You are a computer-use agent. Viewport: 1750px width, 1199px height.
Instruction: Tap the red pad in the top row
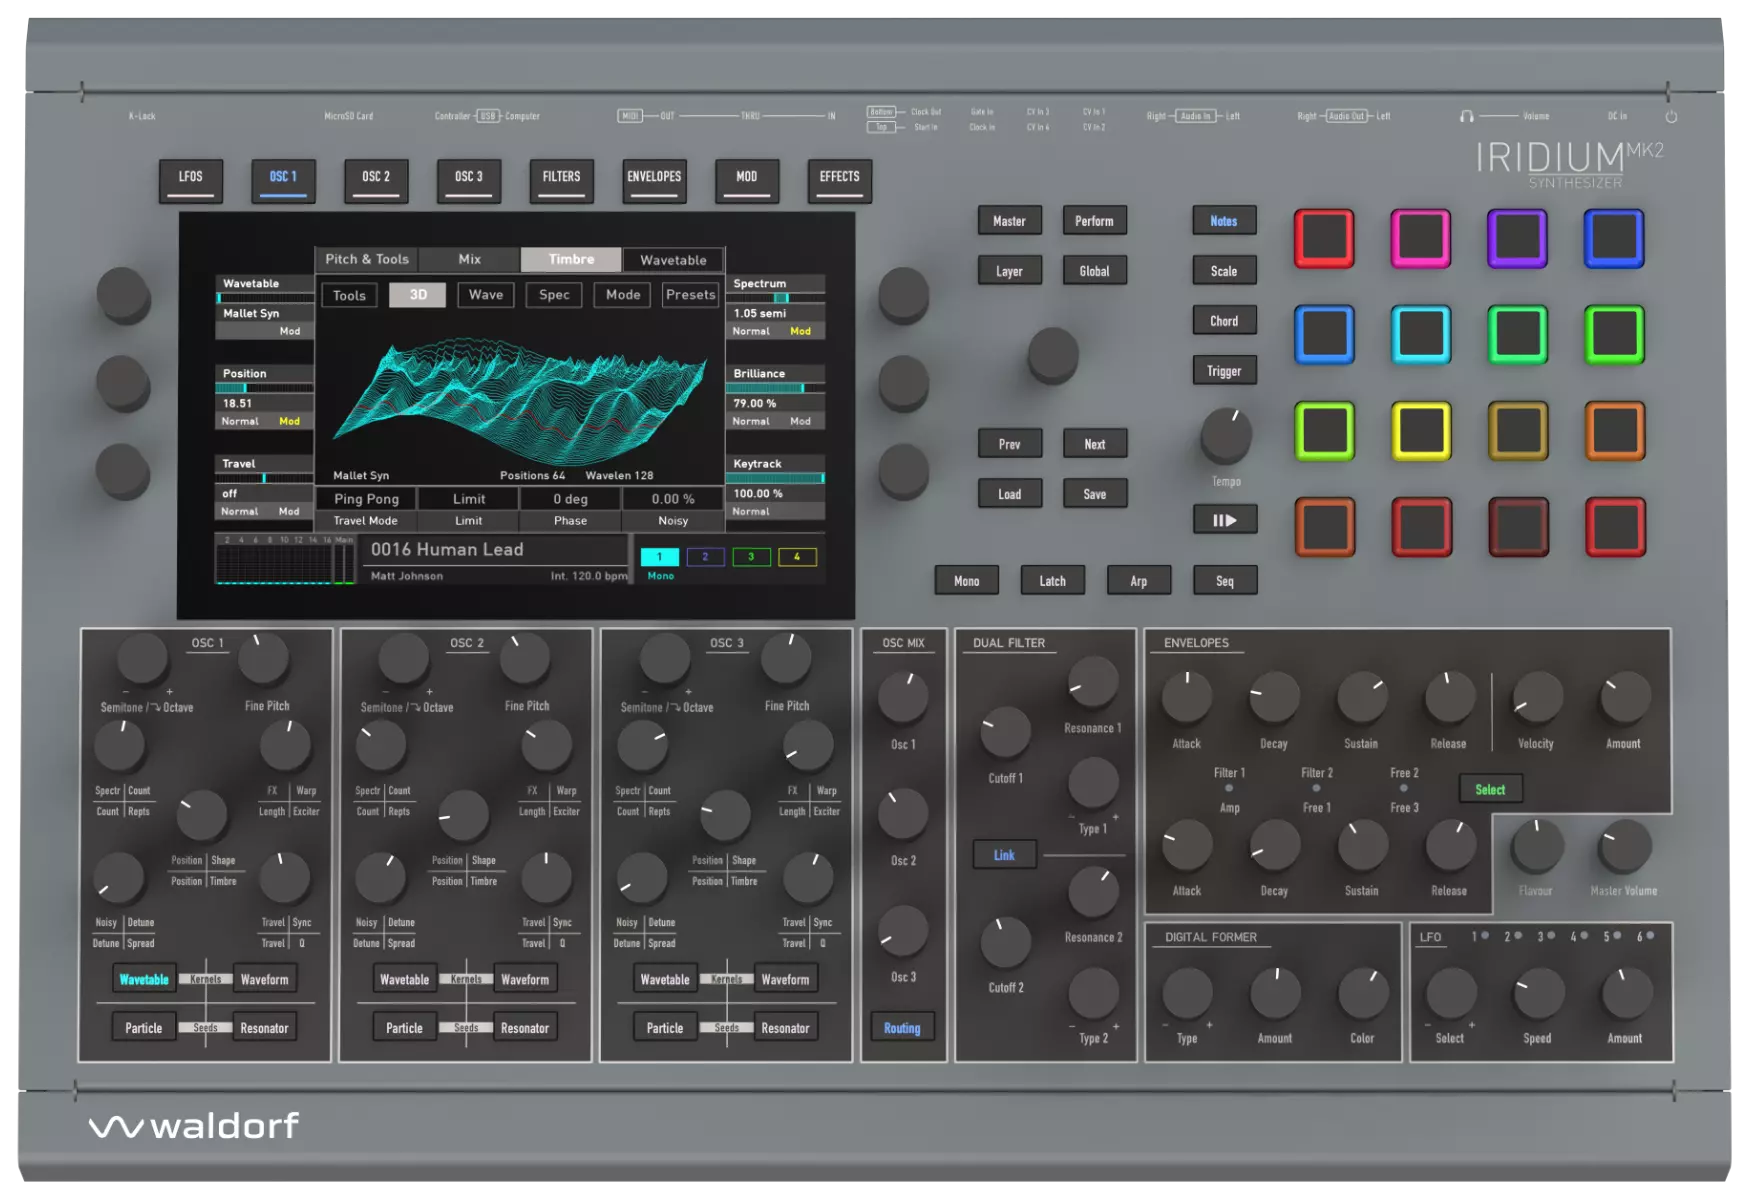(x=1324, y=238)
